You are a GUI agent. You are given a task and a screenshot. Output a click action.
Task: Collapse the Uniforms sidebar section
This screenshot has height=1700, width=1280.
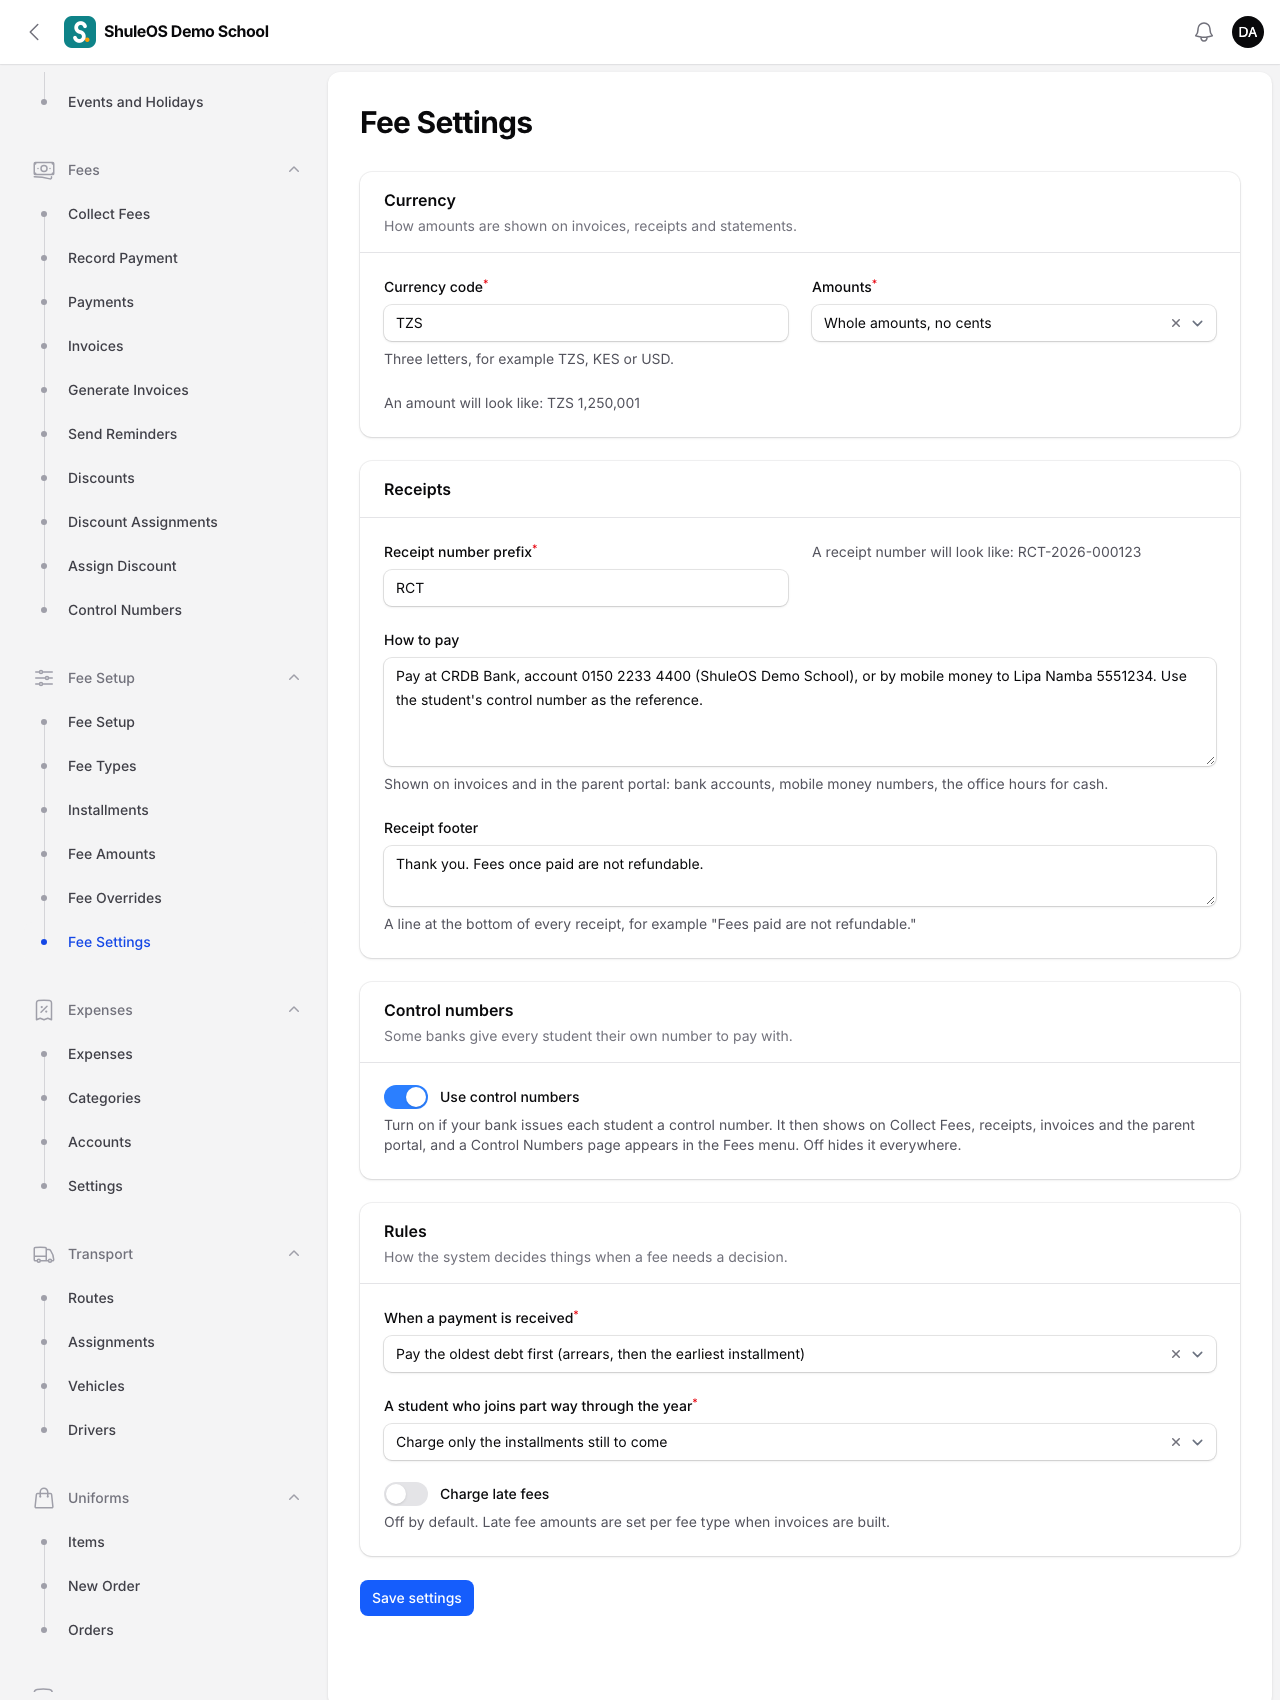click(294, 1498)
